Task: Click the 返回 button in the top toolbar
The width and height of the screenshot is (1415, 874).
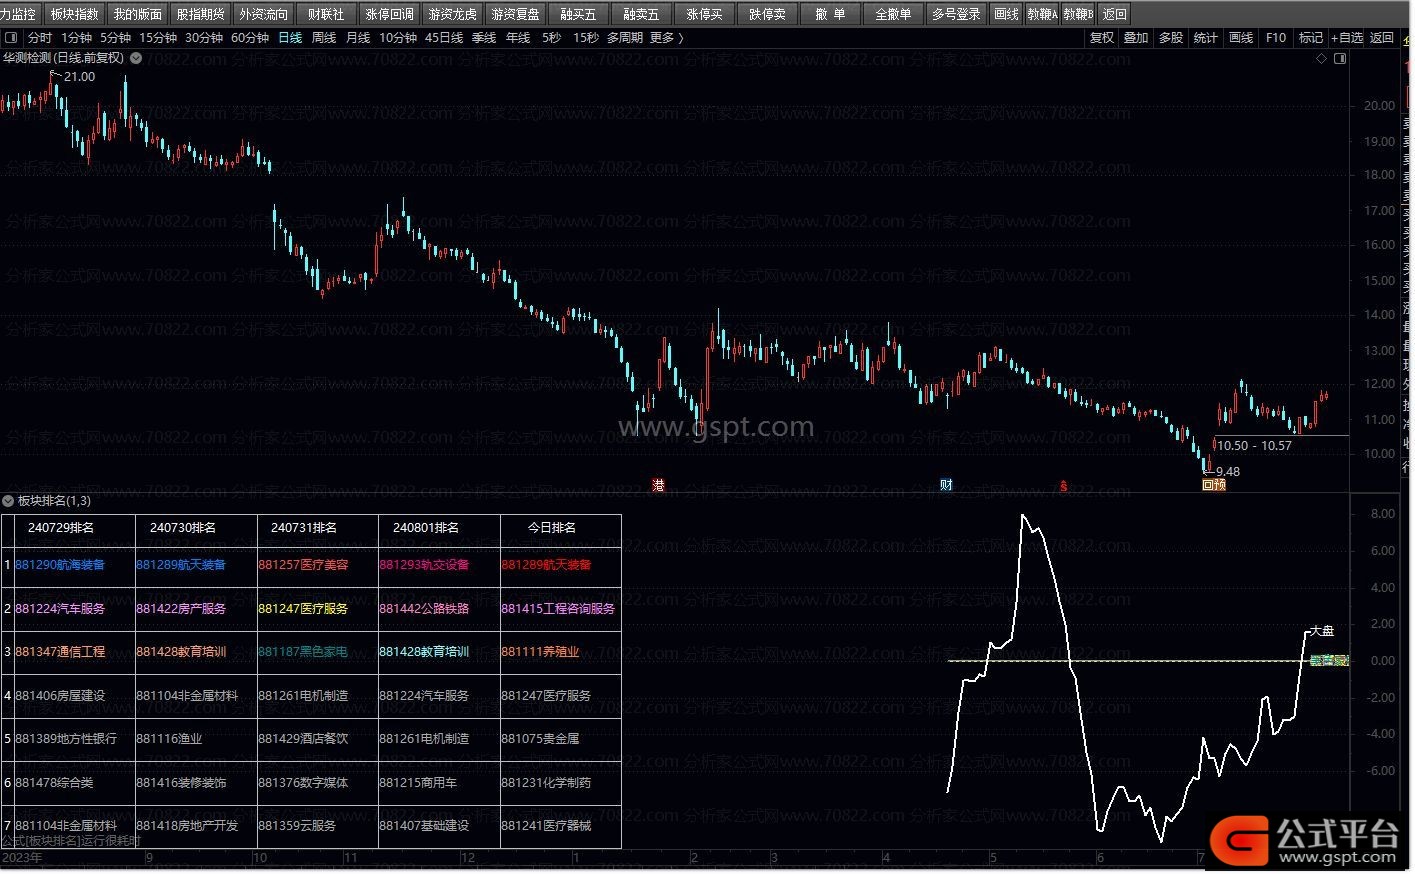Action: tap(1114, 14)
